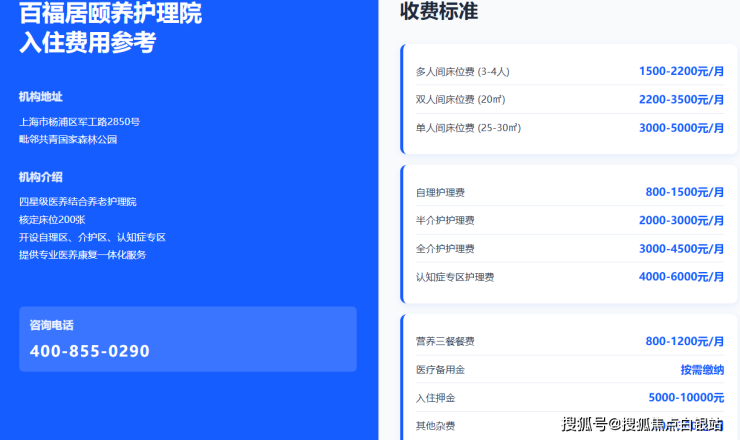Image resolution: width=740 pixels, height=440 pixels.
Task: Click the row label 认知症专区护理费
Action: pyautogui.click(x=455, y=277)
